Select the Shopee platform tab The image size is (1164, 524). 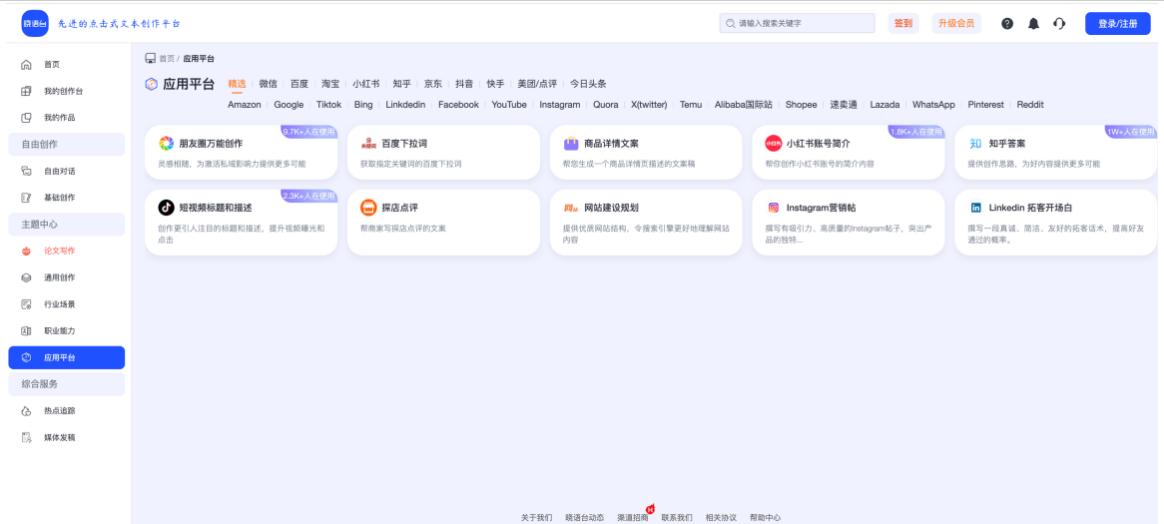pos(801,105)
